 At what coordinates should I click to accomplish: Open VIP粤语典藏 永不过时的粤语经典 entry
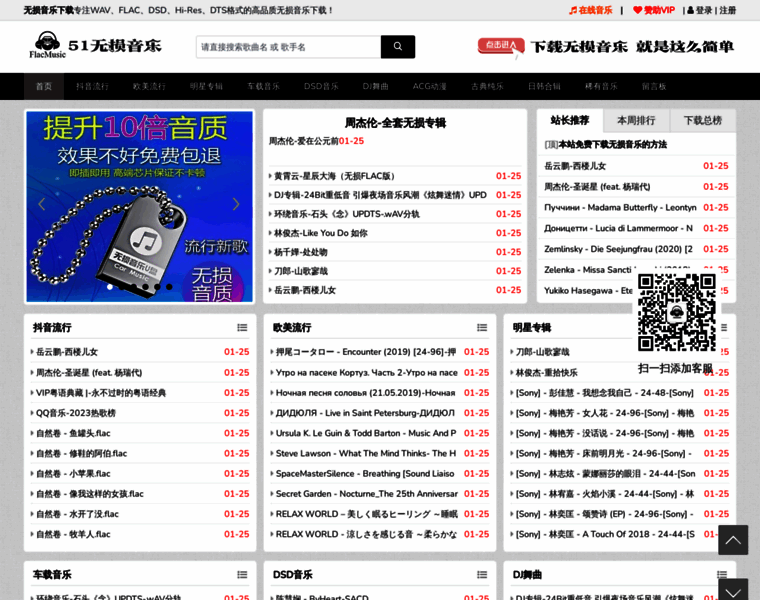pyautogui.click(x=101, y=393)
